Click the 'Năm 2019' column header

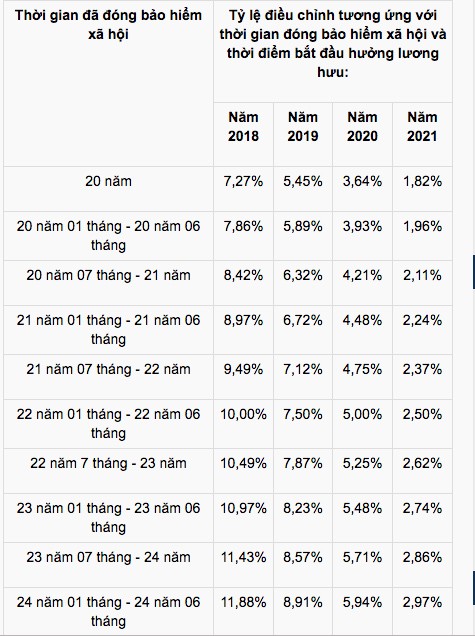click(x=303, y=127)
